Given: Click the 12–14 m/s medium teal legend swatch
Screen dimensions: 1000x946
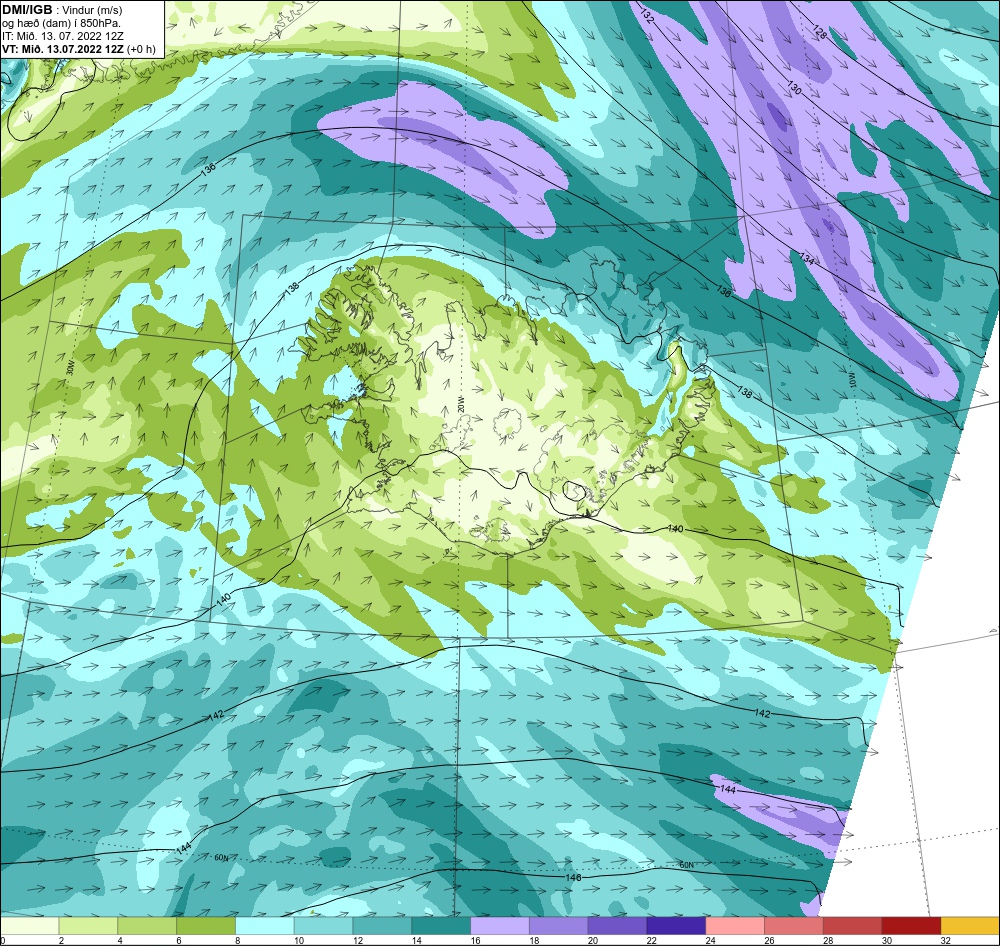Looking at the screenshot, I should [382, 926].
